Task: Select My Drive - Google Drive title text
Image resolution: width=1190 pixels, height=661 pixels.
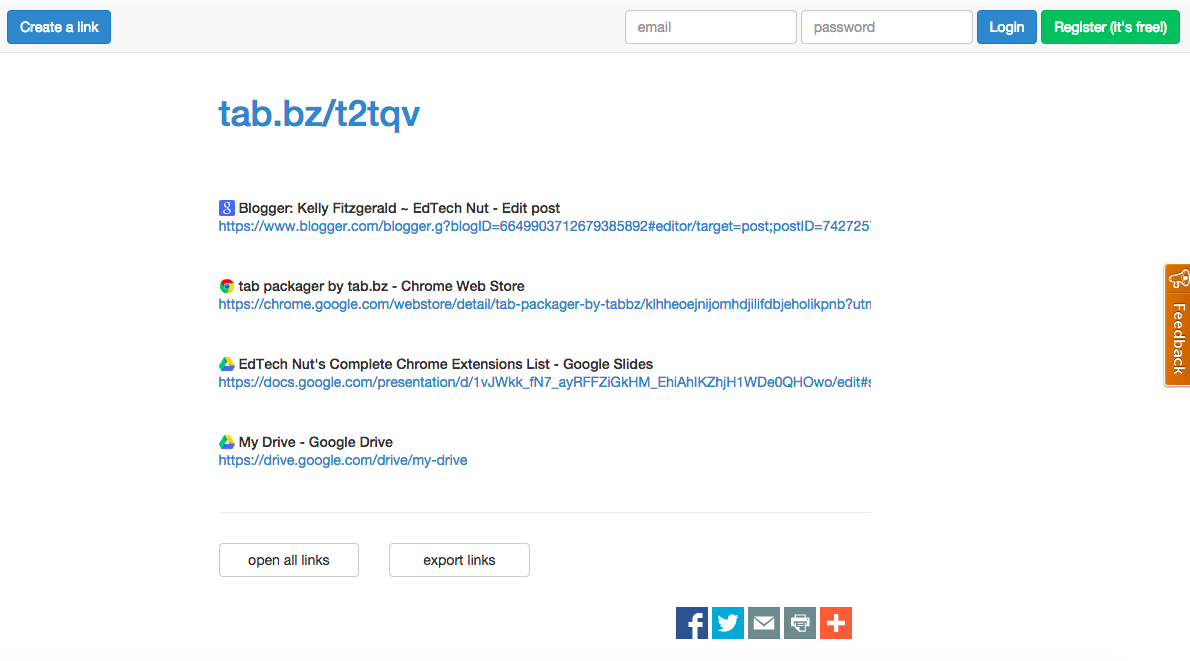Action: 316,442
